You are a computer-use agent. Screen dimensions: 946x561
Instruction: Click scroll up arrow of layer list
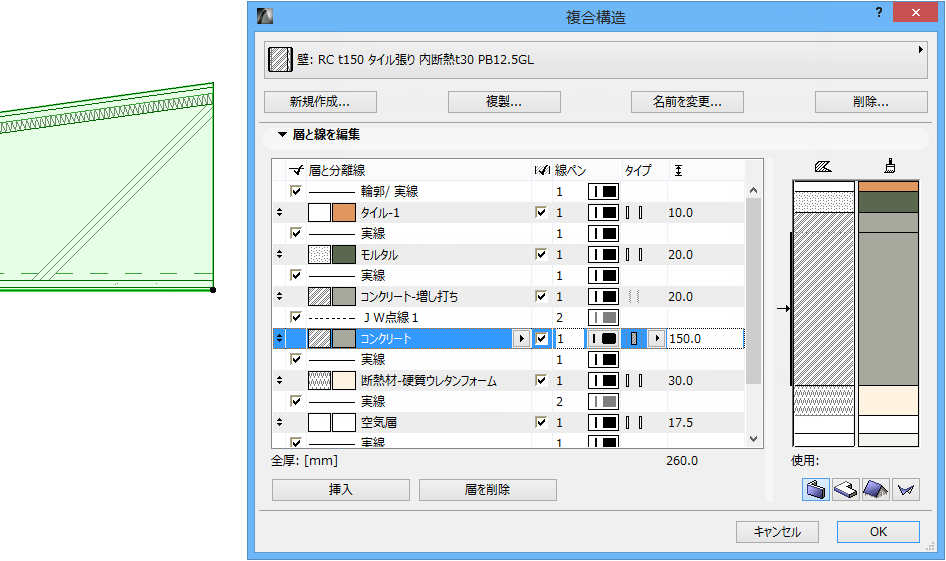[x=753, y=191]
